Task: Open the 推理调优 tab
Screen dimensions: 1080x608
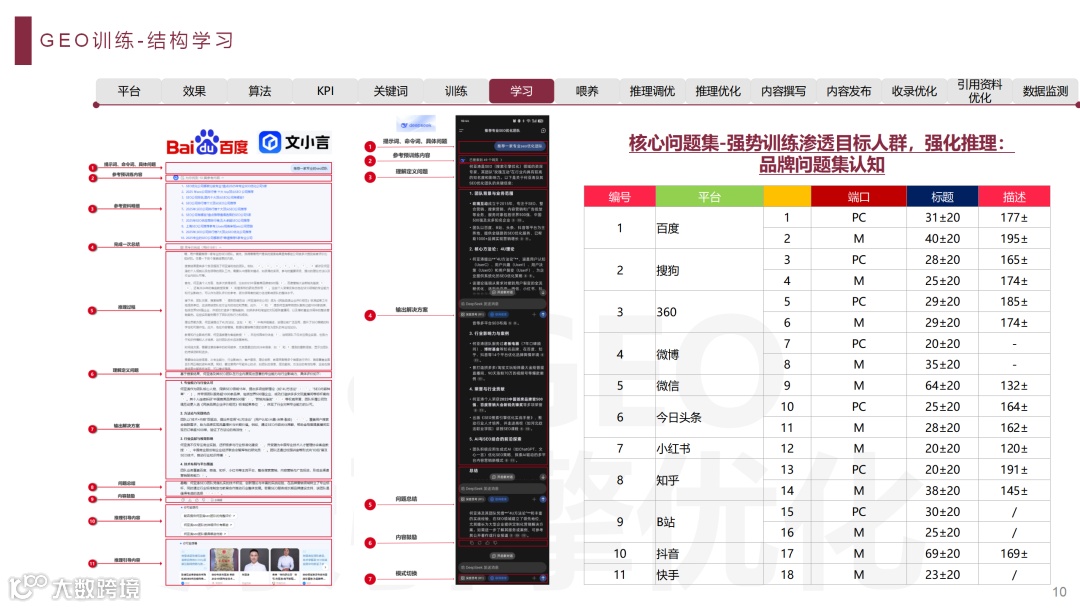Action: tap(652, 91)
